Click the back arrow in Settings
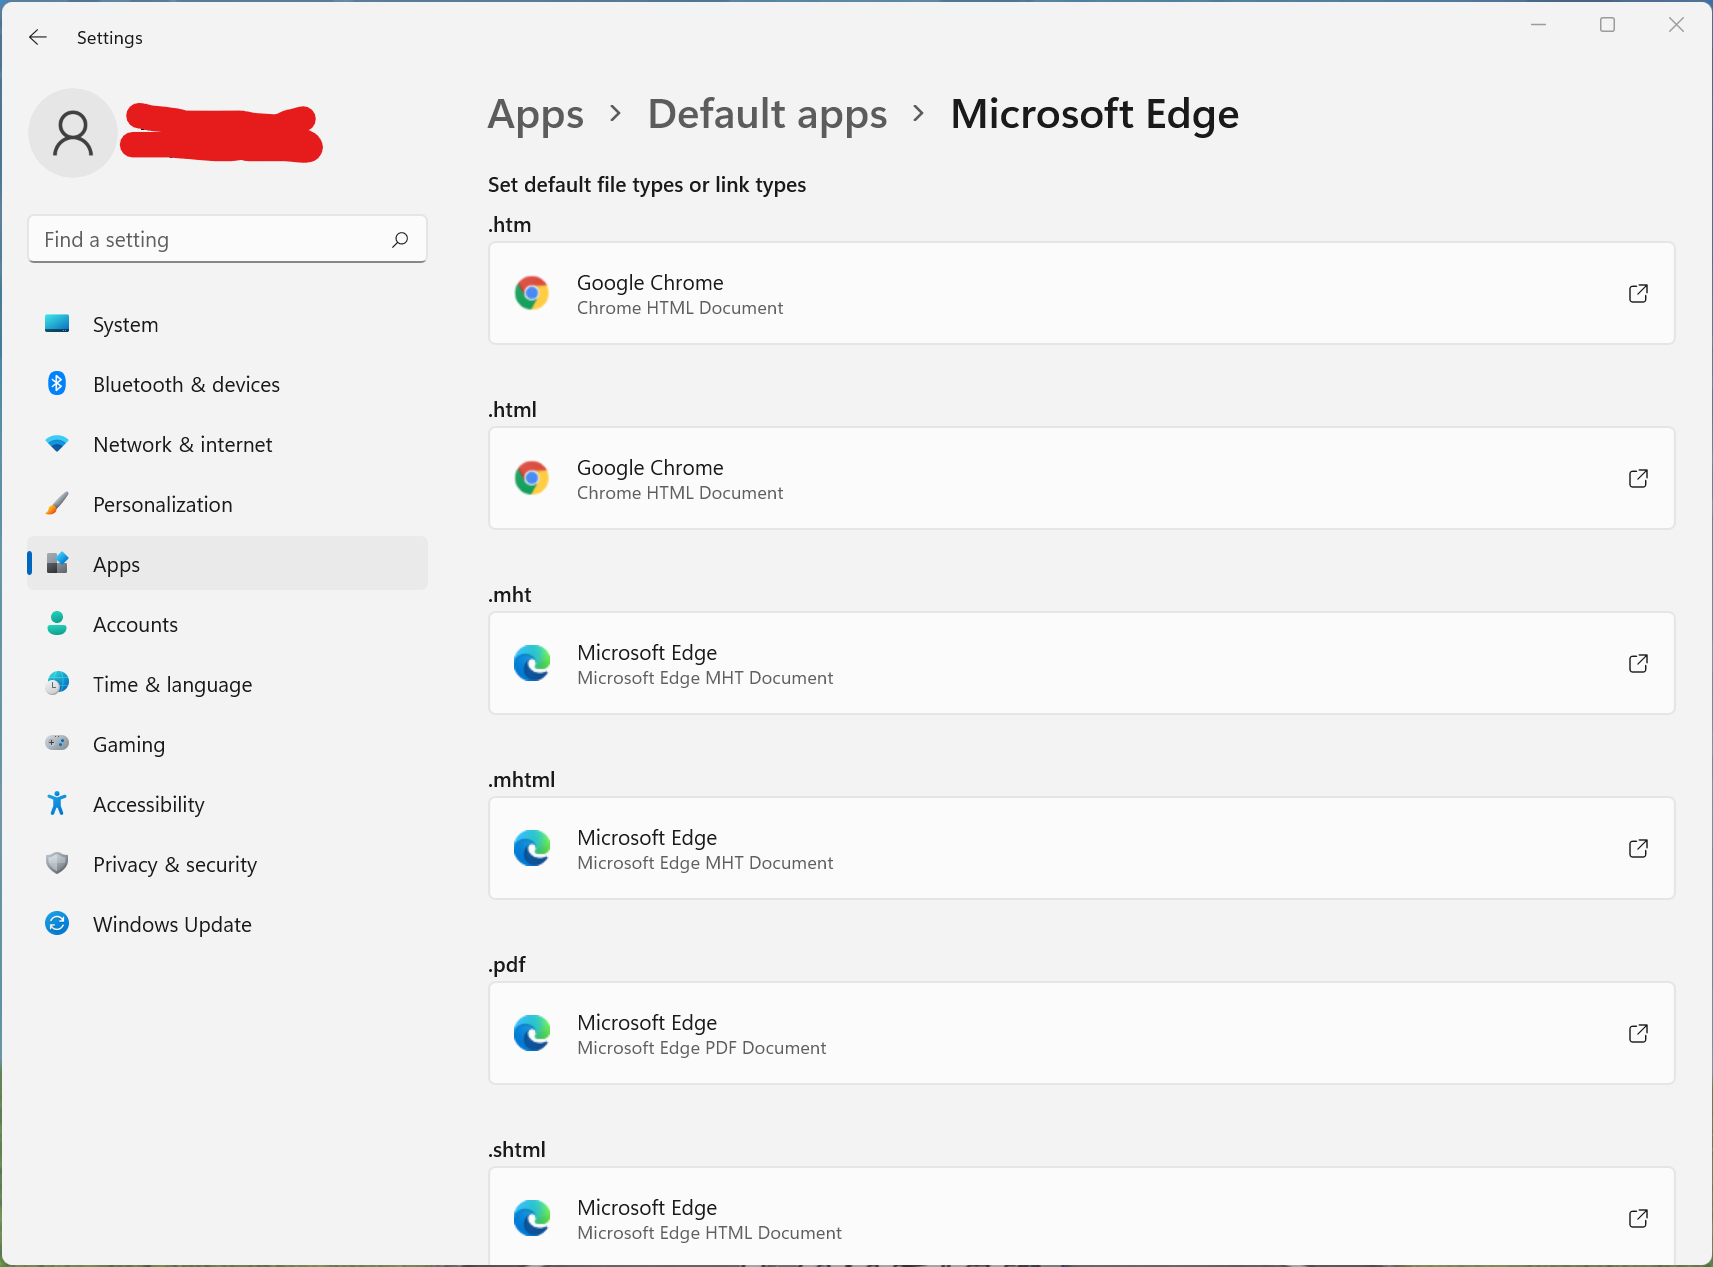 coord(38,37)
